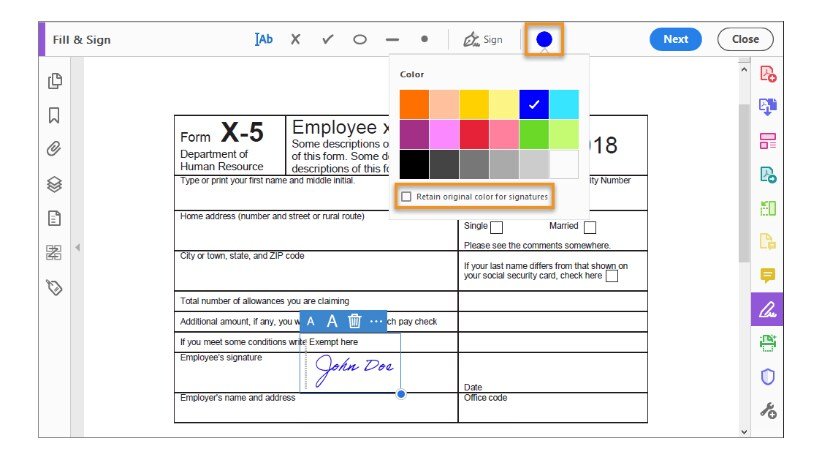Check the Single checkbox on form
This screenshot has height=456, width=827.
pyautogui.click(x=496, y=227)
